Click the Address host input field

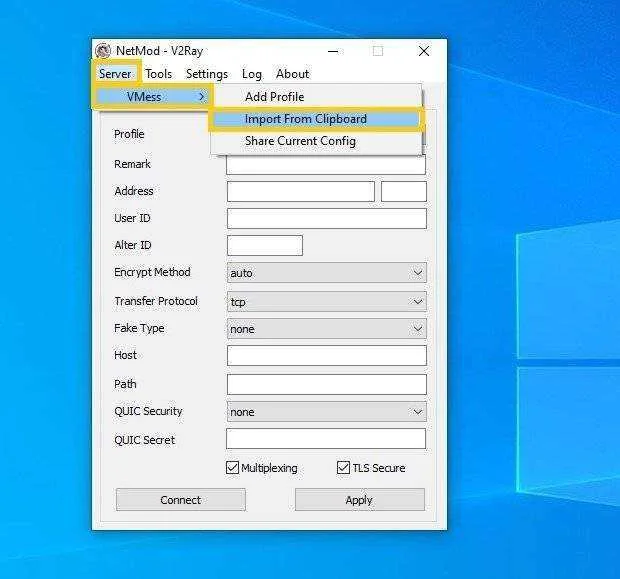click(301, 191)
